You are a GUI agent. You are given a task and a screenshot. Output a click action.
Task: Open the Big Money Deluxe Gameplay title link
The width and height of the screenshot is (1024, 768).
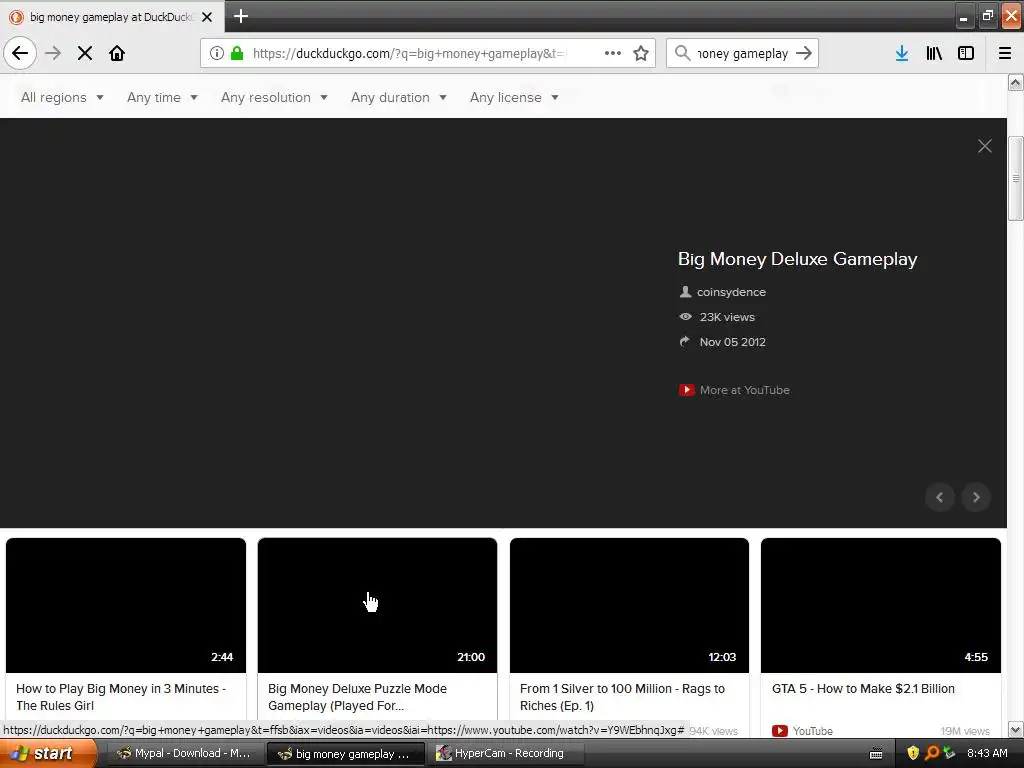[797, 259]
